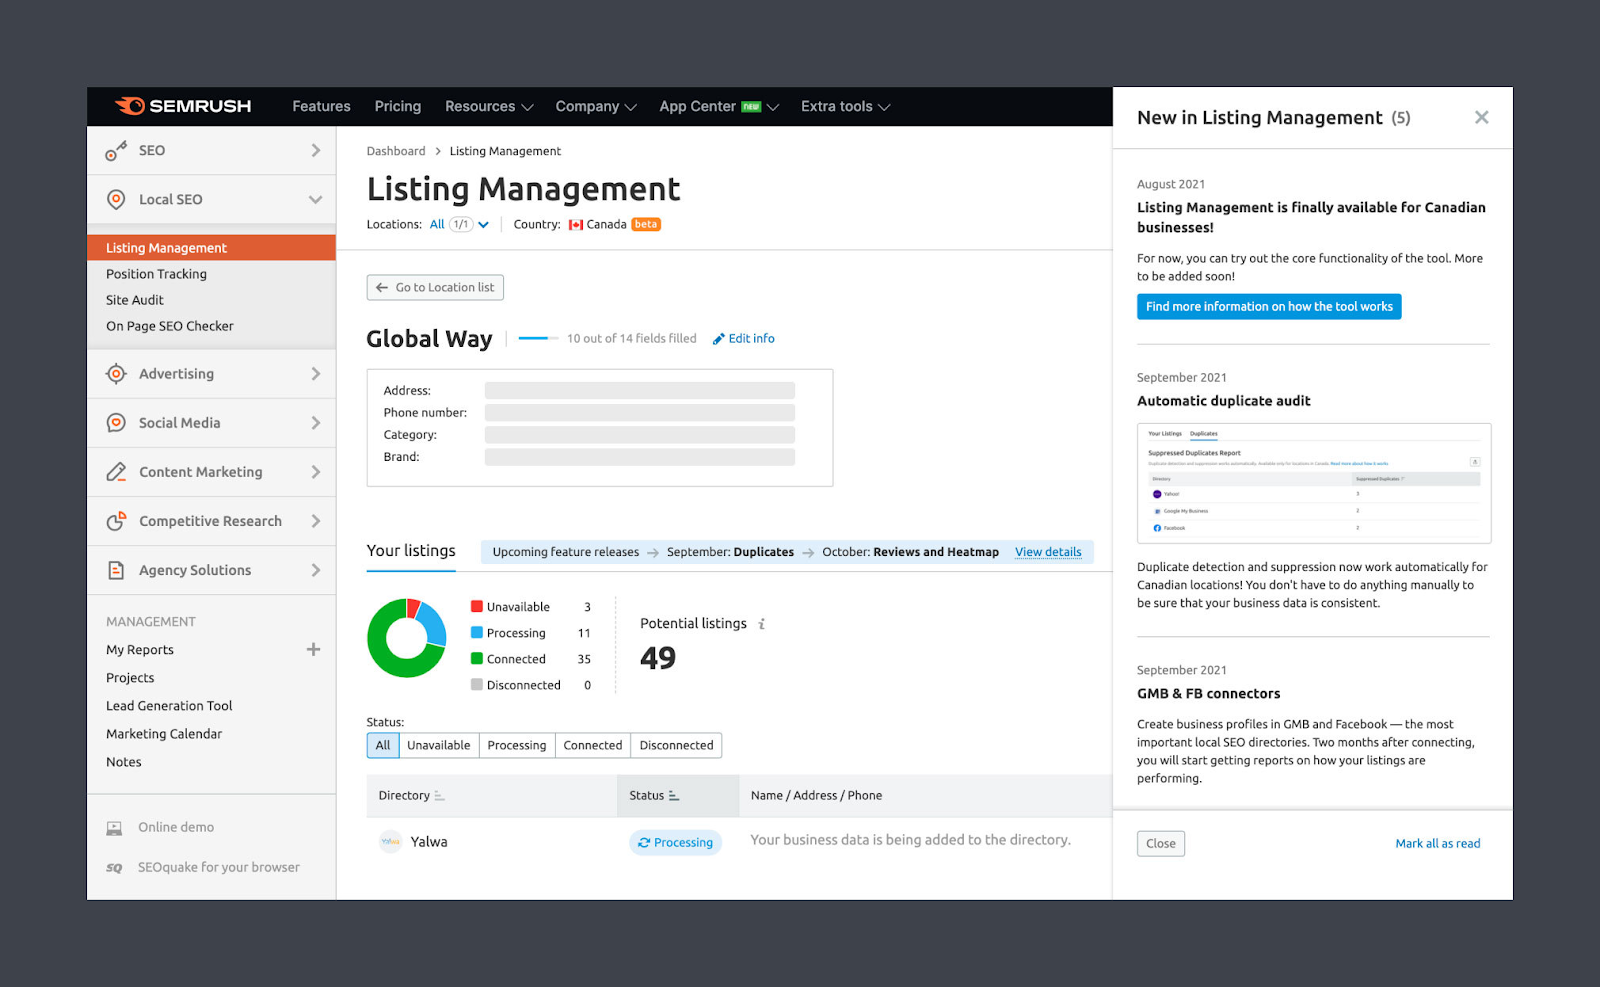1600x987 pixels.
Task: Click the Agency Solutions document icon
Action: click(116, 570)
